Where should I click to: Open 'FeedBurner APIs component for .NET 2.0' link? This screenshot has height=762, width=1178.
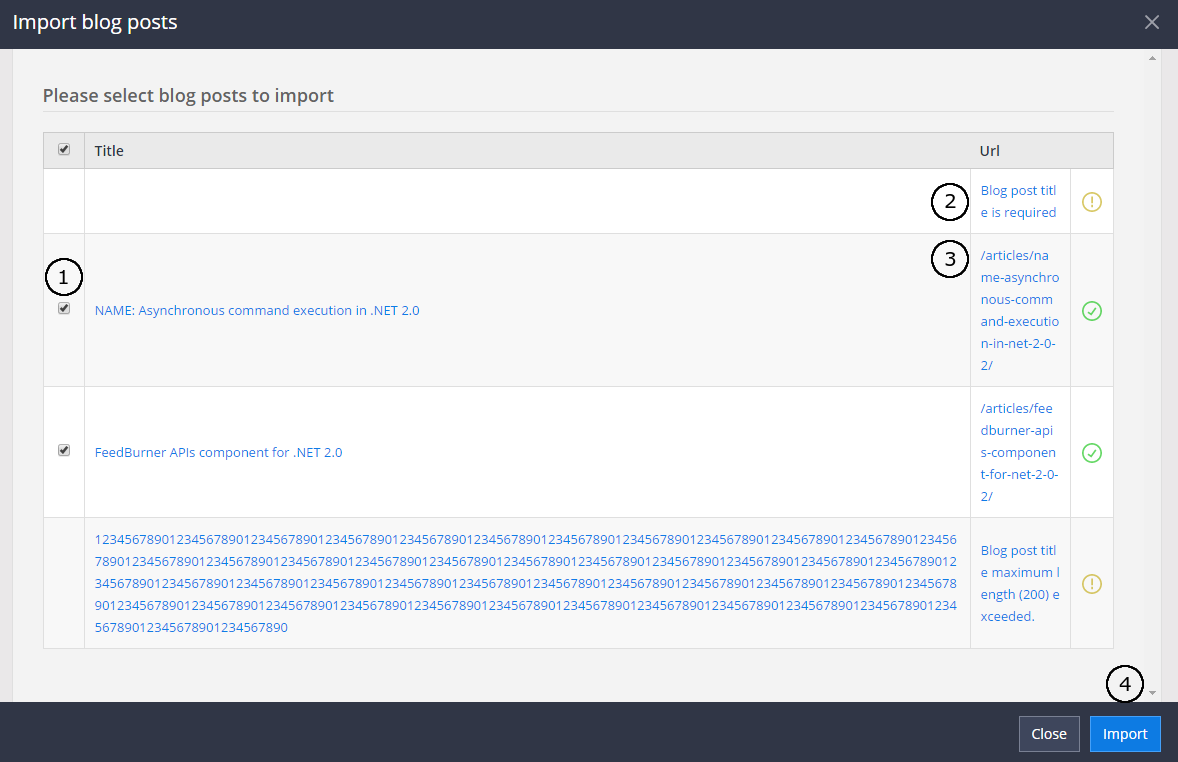tap(218, 453)
